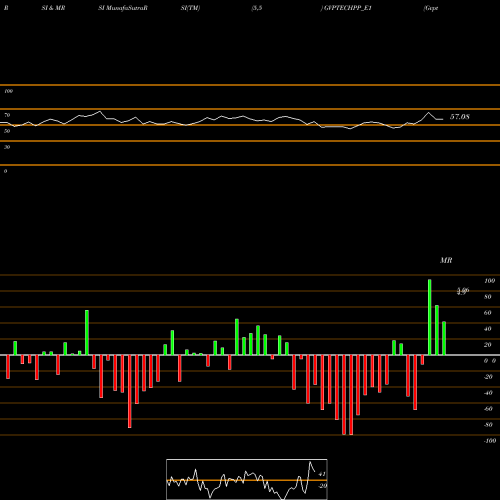Click the MR axis label -80
This screenshot has width=500, height=500.
(x=488, y=425)
